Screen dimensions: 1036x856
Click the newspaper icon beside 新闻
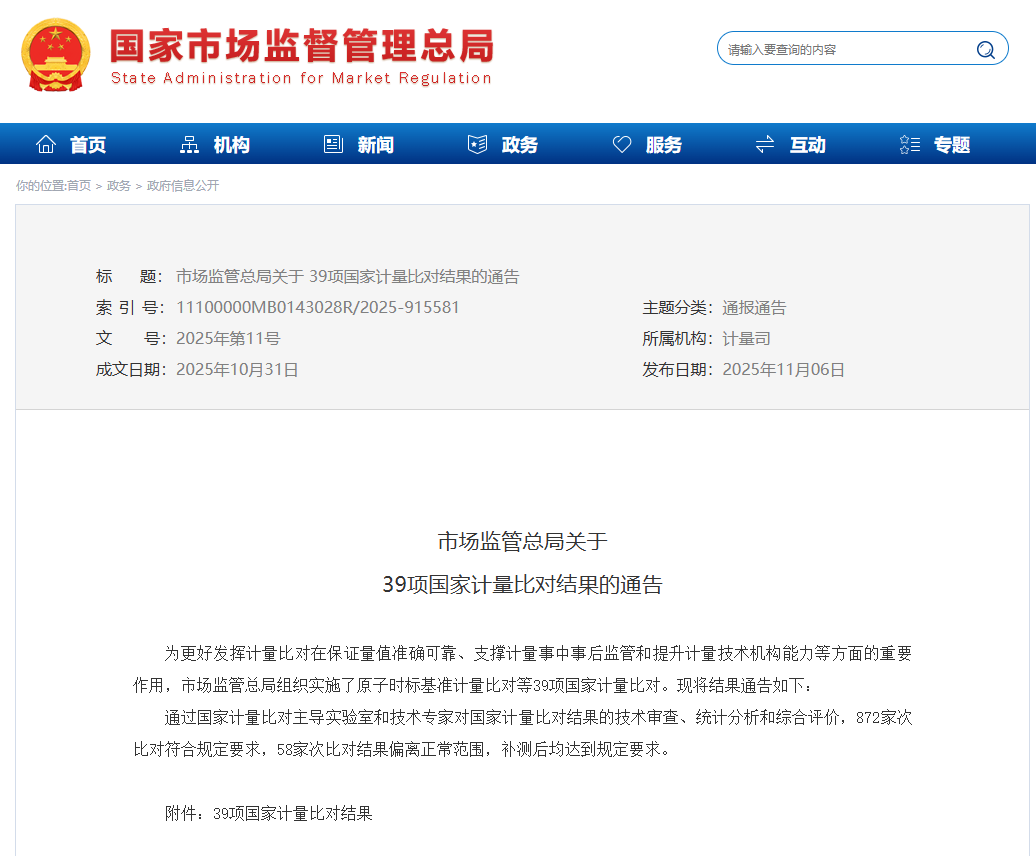[333, 145]
